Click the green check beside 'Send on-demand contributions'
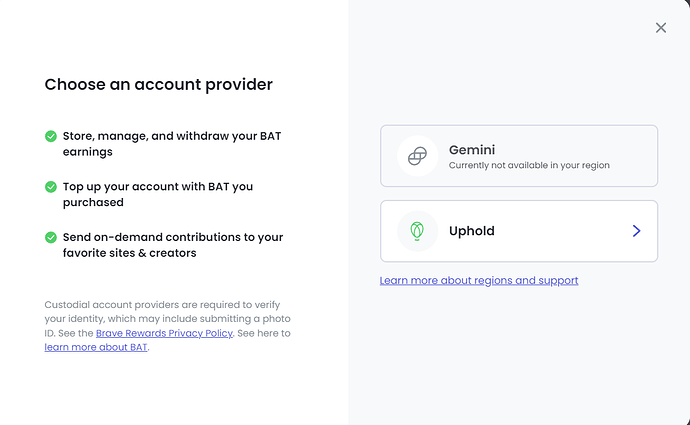 click(51, 237)
